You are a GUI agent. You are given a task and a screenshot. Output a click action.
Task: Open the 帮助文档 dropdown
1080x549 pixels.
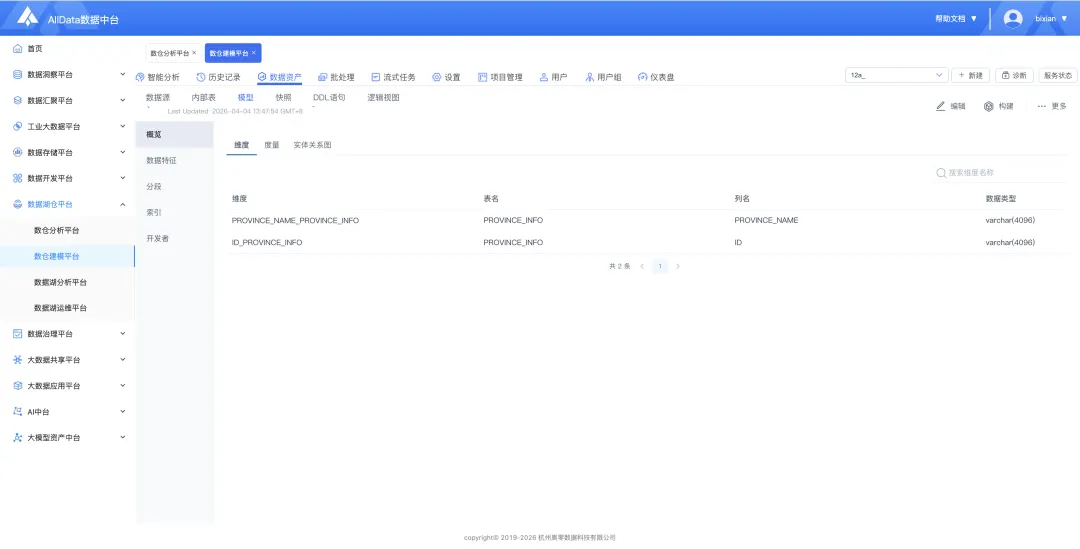956,19
